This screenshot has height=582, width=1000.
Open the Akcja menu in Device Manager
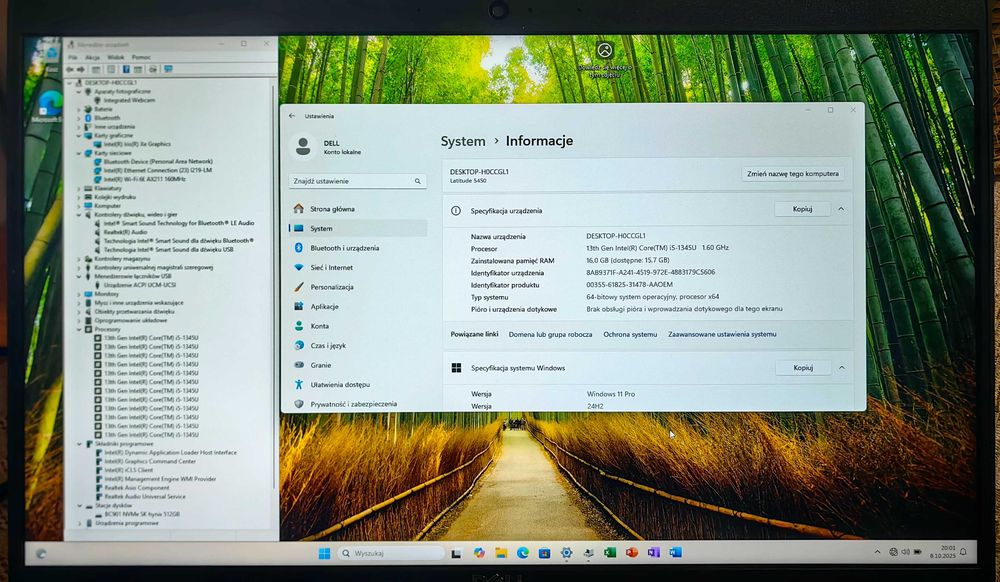[x=92, y=57]
